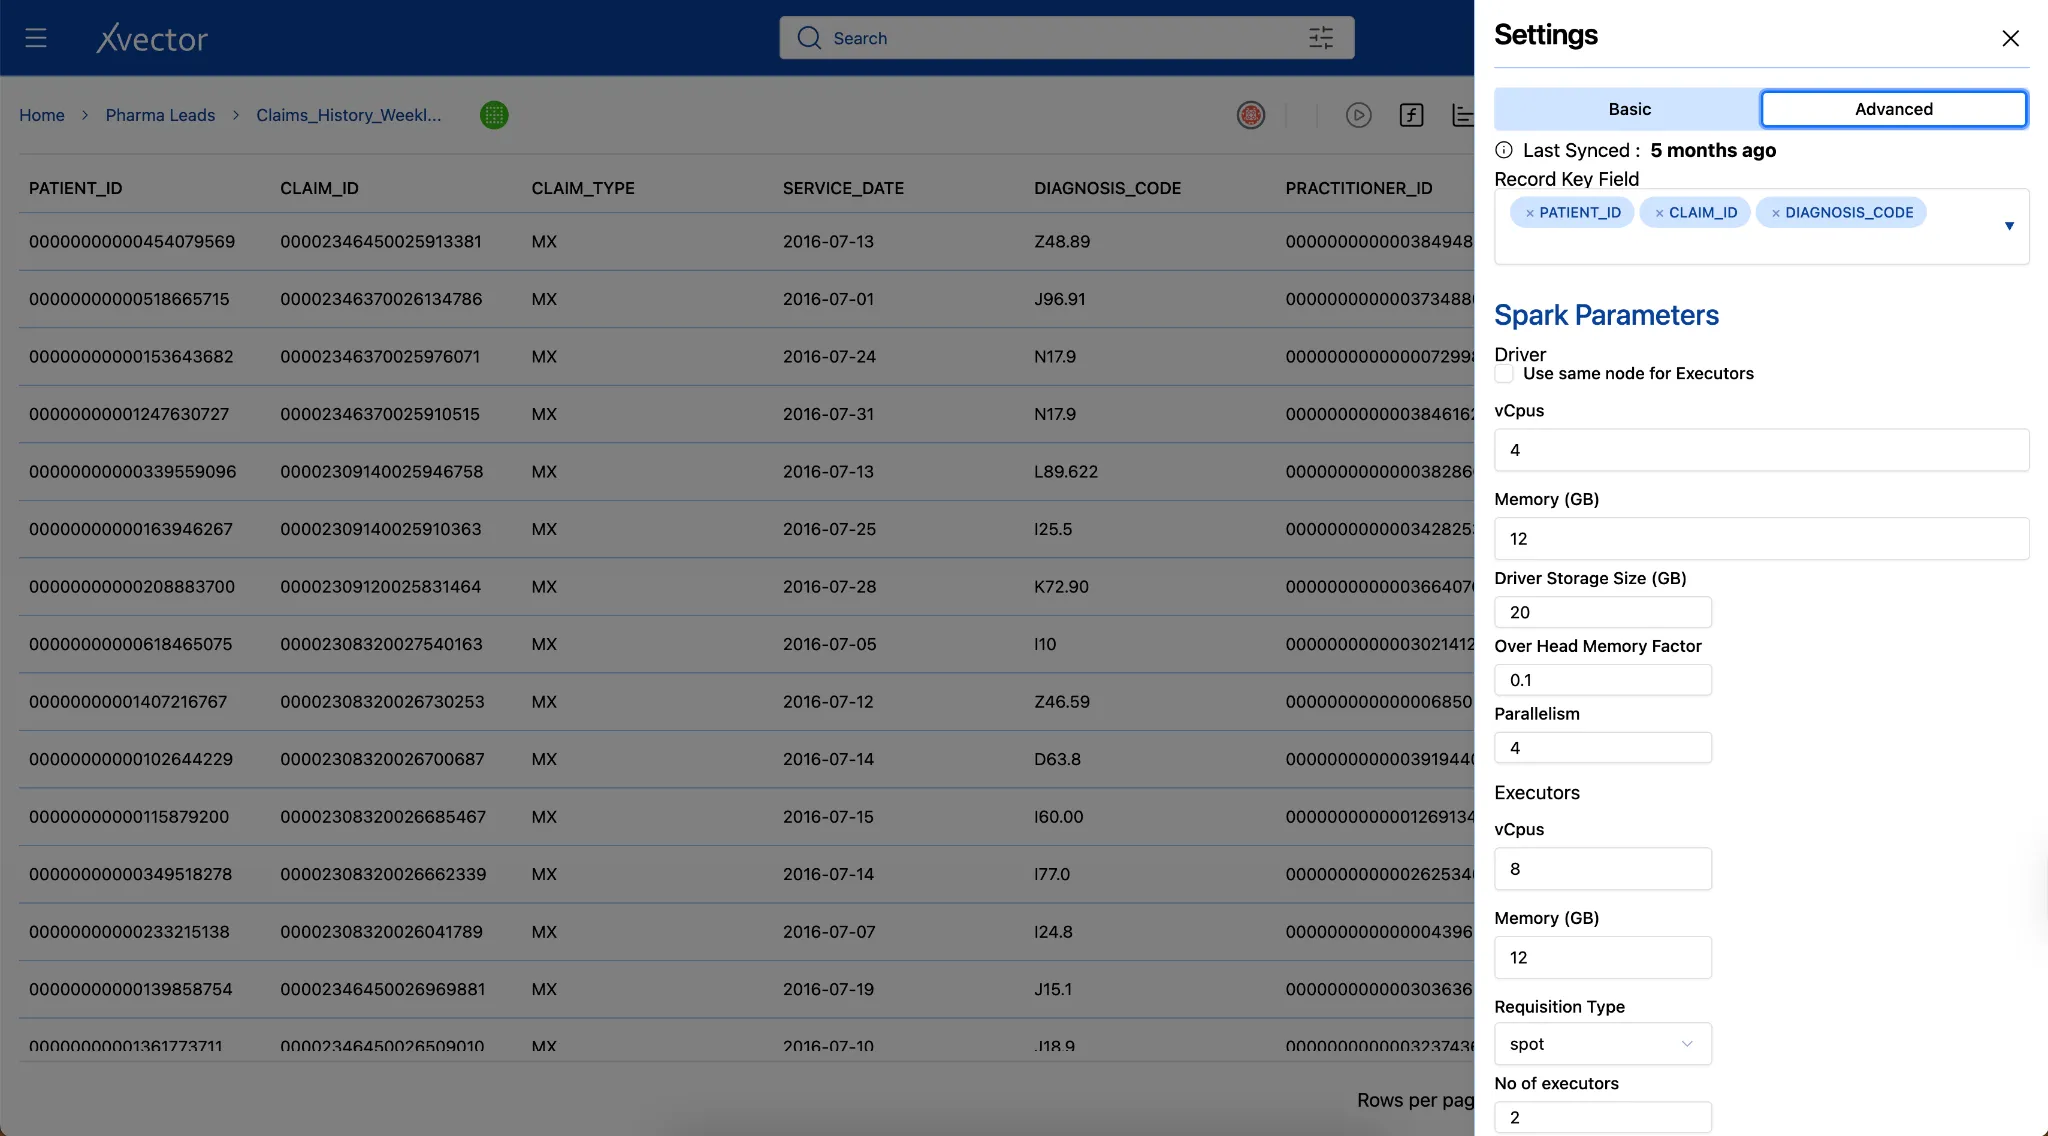Select patient ID 00000000001247630727 cell

click(x=129, y=414)
